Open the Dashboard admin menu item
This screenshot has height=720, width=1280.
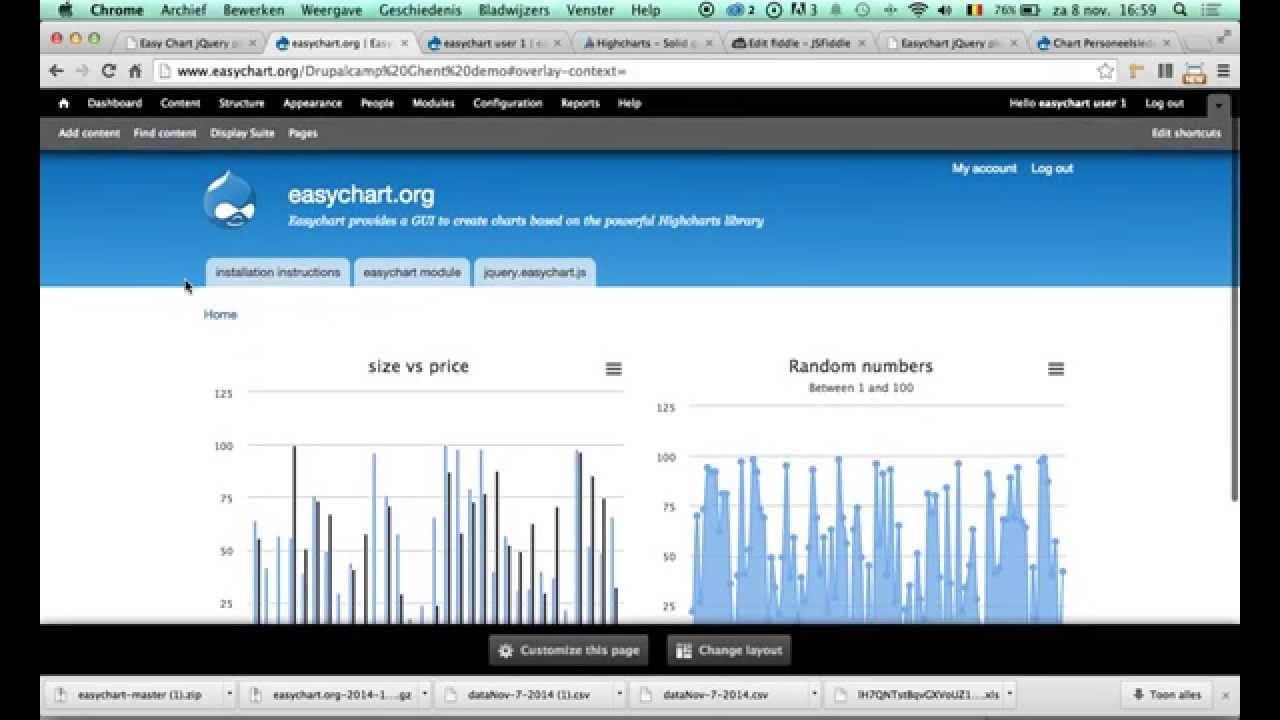tap(114, 103)
